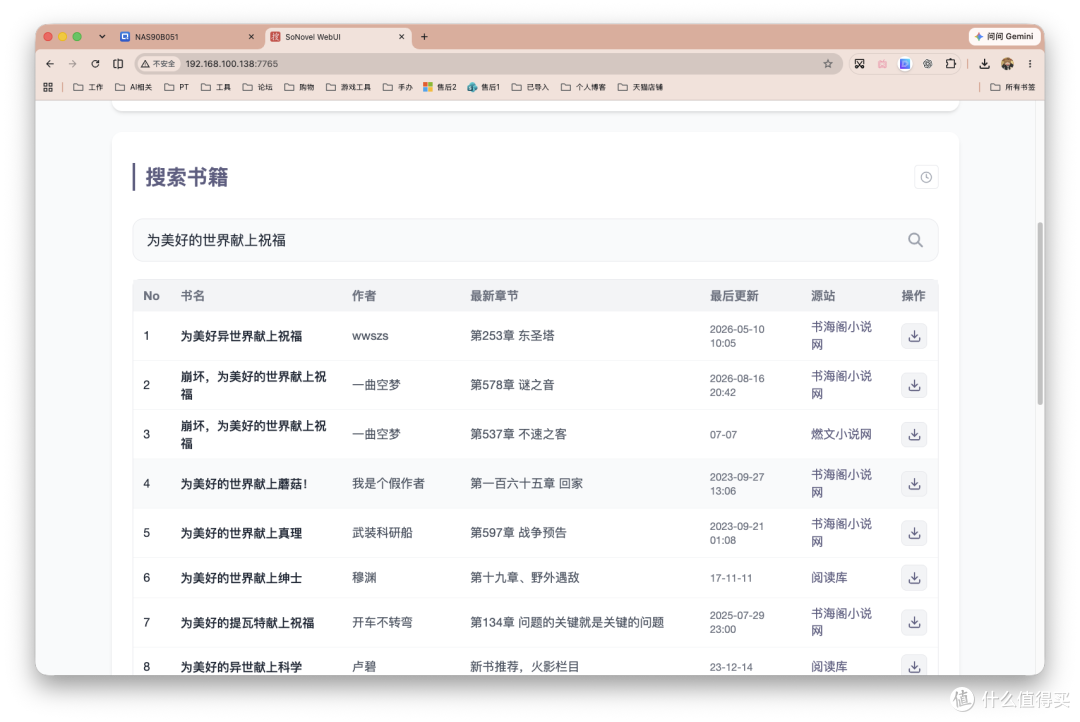This screenshot has height=722, width=1080.
Task: Click the 问问 Gemini button
Action: (x=1004, y=37)
